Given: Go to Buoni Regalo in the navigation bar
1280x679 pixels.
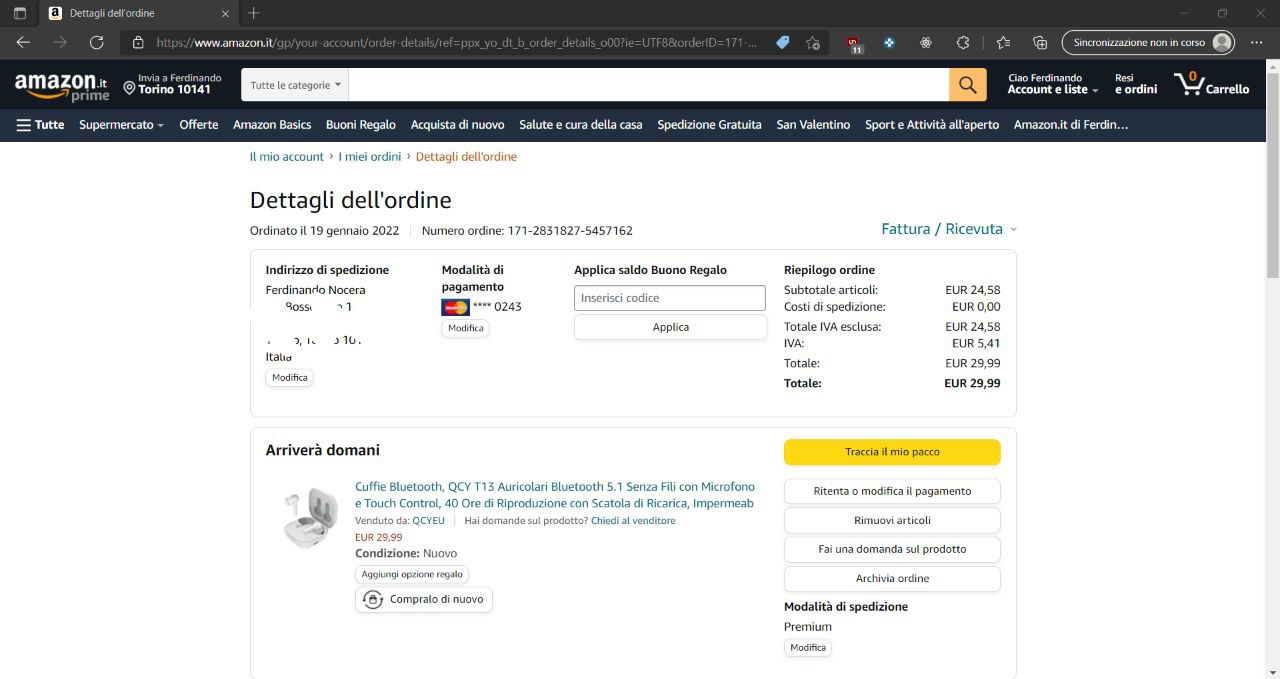Looking at the screenshot, I should pos(361,125).
